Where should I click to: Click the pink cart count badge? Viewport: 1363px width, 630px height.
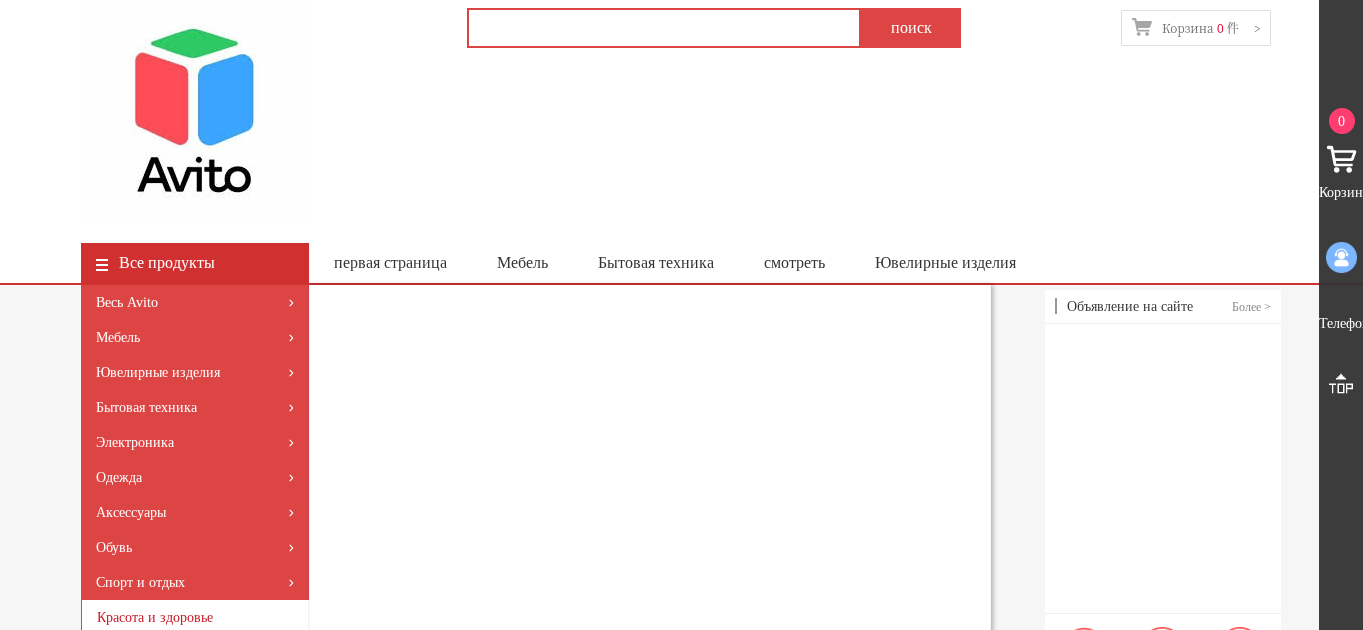coord(1341,121)
